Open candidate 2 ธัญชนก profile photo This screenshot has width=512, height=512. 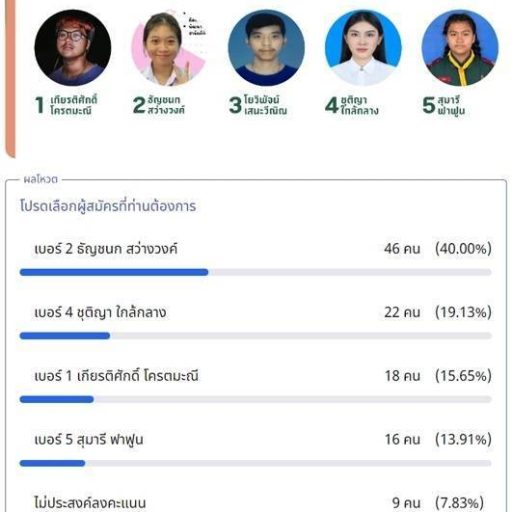(169, 48)
